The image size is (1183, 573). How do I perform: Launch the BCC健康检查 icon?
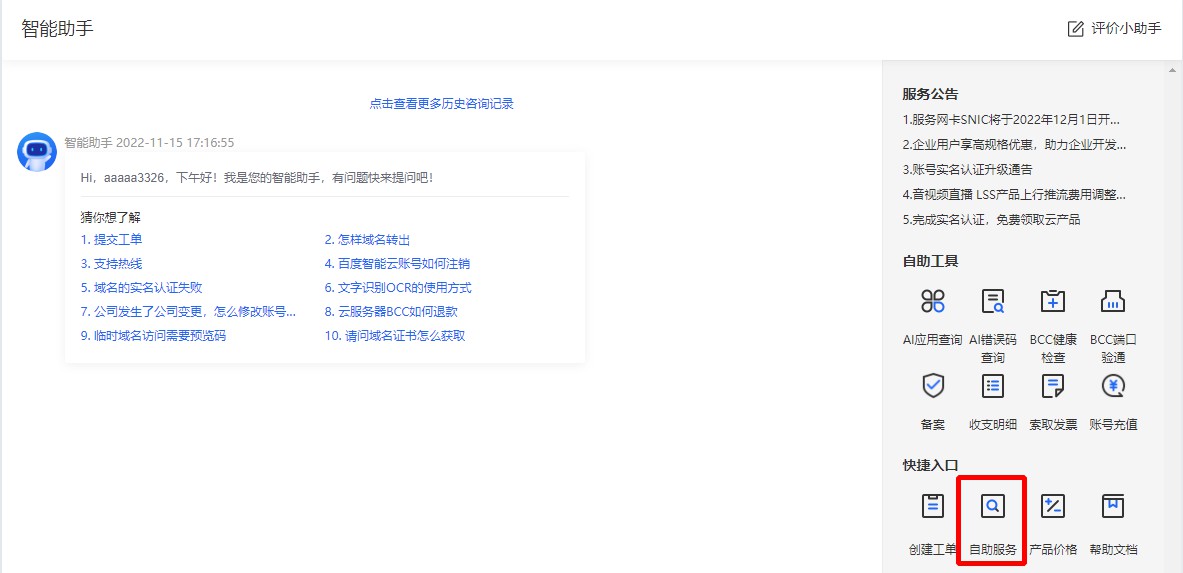click(1052, 300)
